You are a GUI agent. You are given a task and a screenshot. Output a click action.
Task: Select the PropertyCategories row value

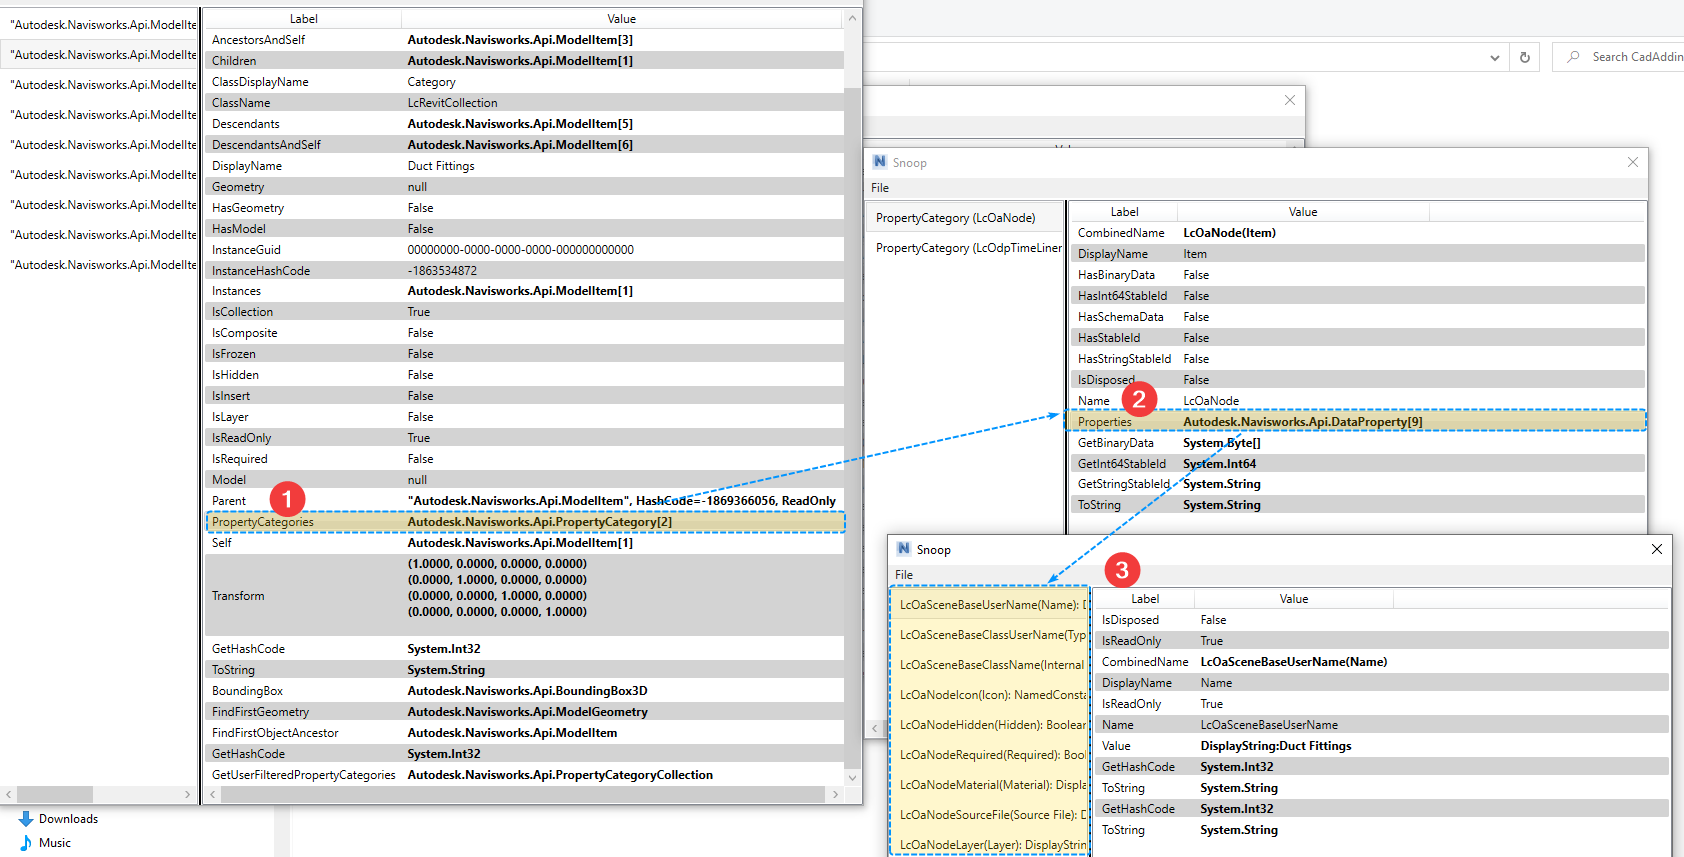(539, 522)
